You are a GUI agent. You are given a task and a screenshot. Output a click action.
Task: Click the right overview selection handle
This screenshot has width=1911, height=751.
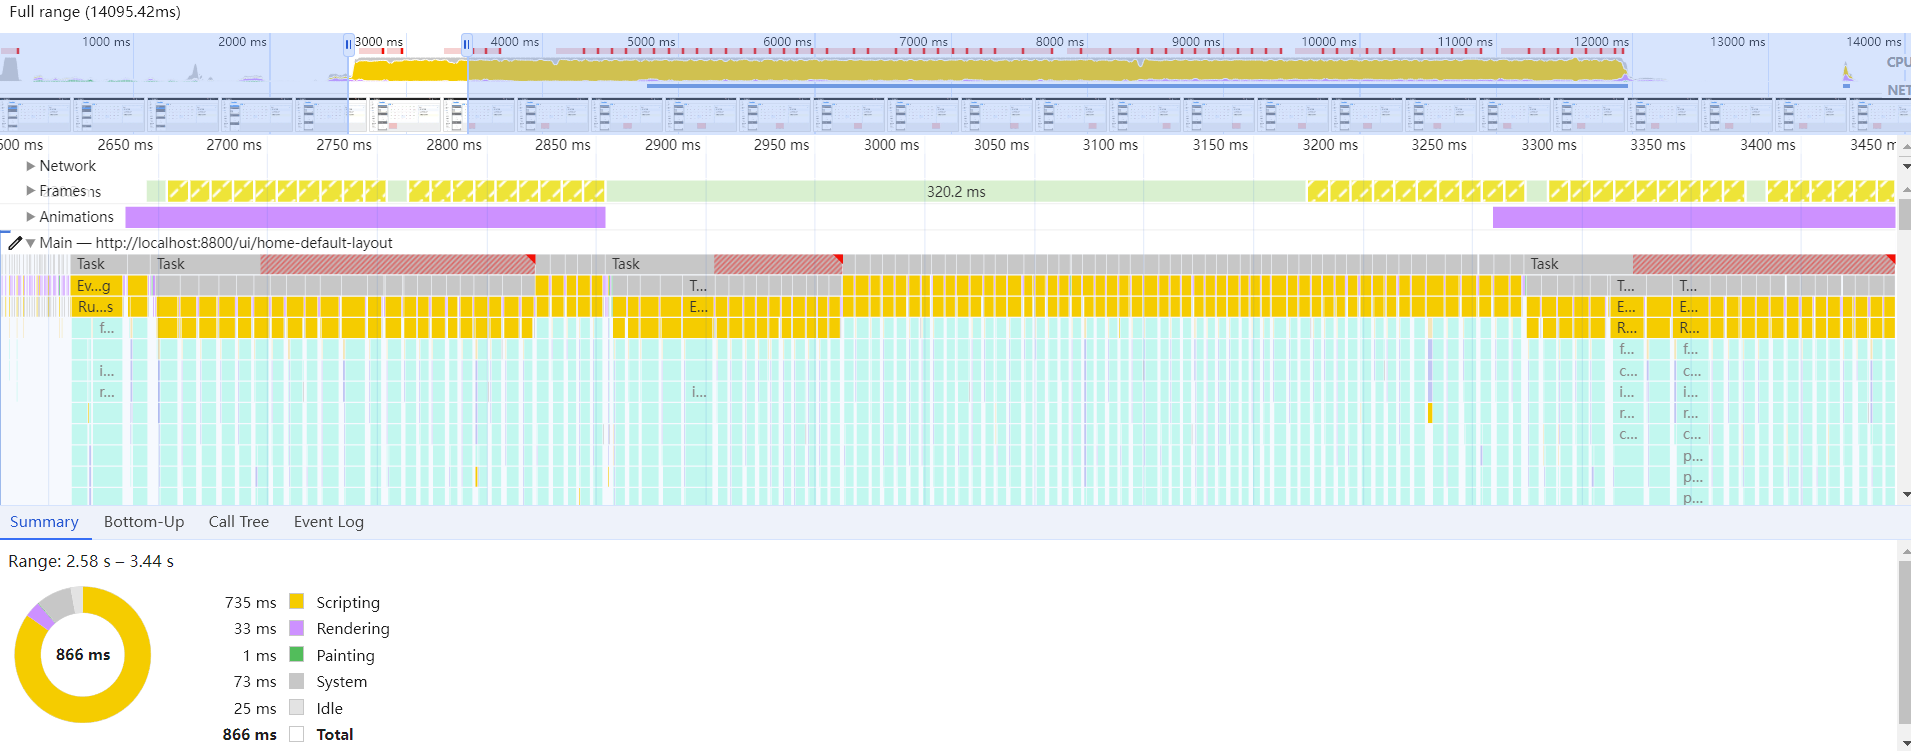coord(466,44)
